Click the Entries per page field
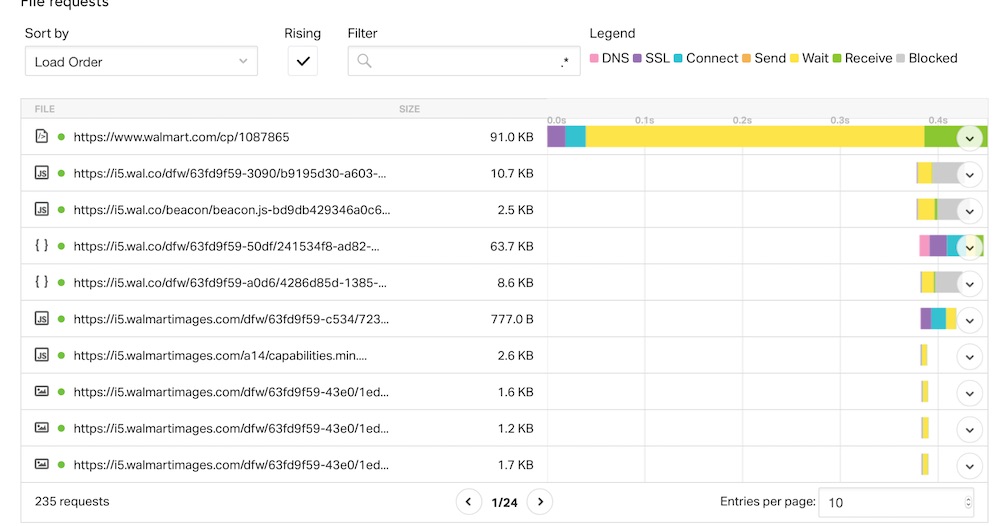 (x=896, y=502)
